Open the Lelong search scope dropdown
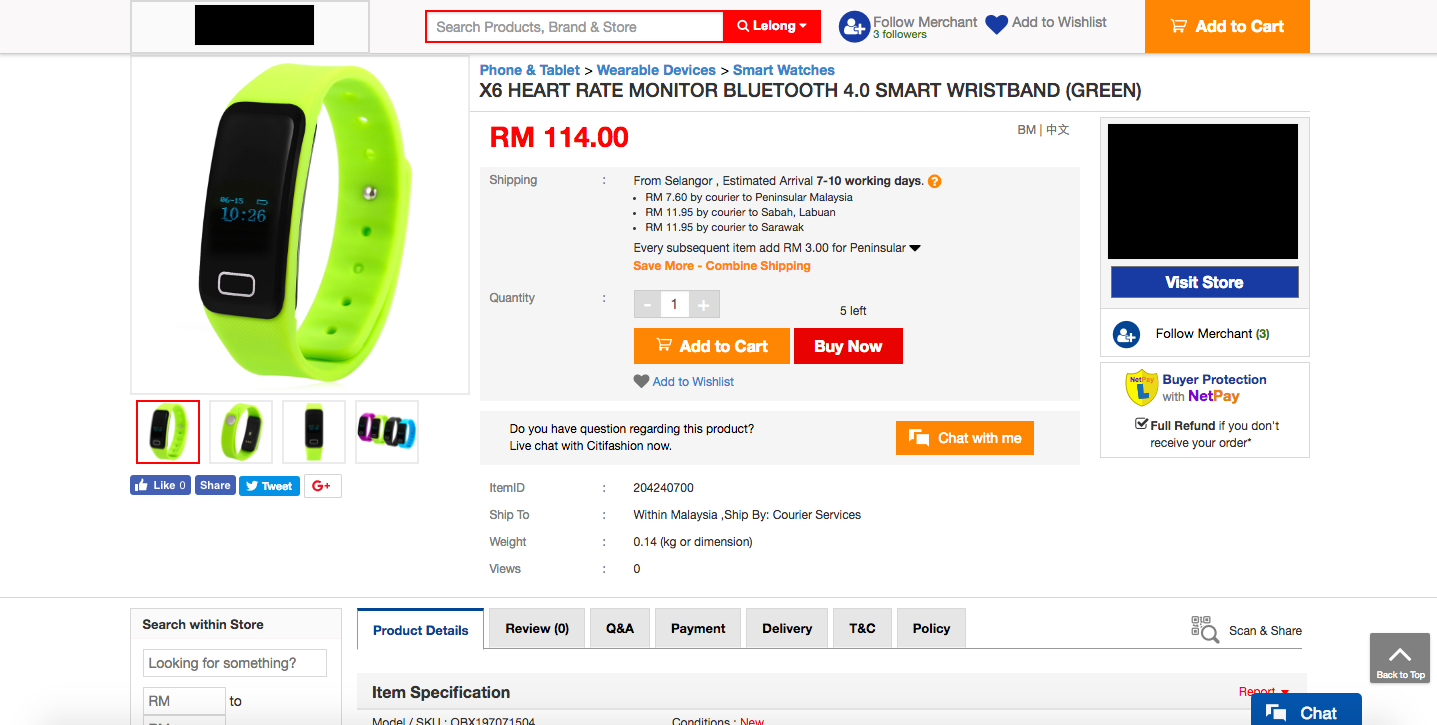Screen dimensions: 1437x725 (772, 26)
